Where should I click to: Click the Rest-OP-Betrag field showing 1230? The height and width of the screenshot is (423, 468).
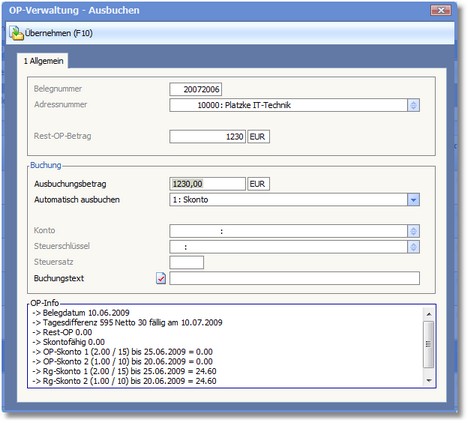(207, 137)
